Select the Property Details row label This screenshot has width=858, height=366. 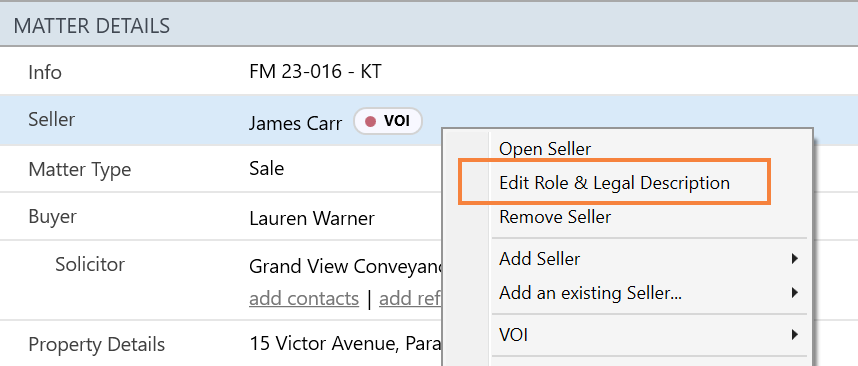point(96,345)
